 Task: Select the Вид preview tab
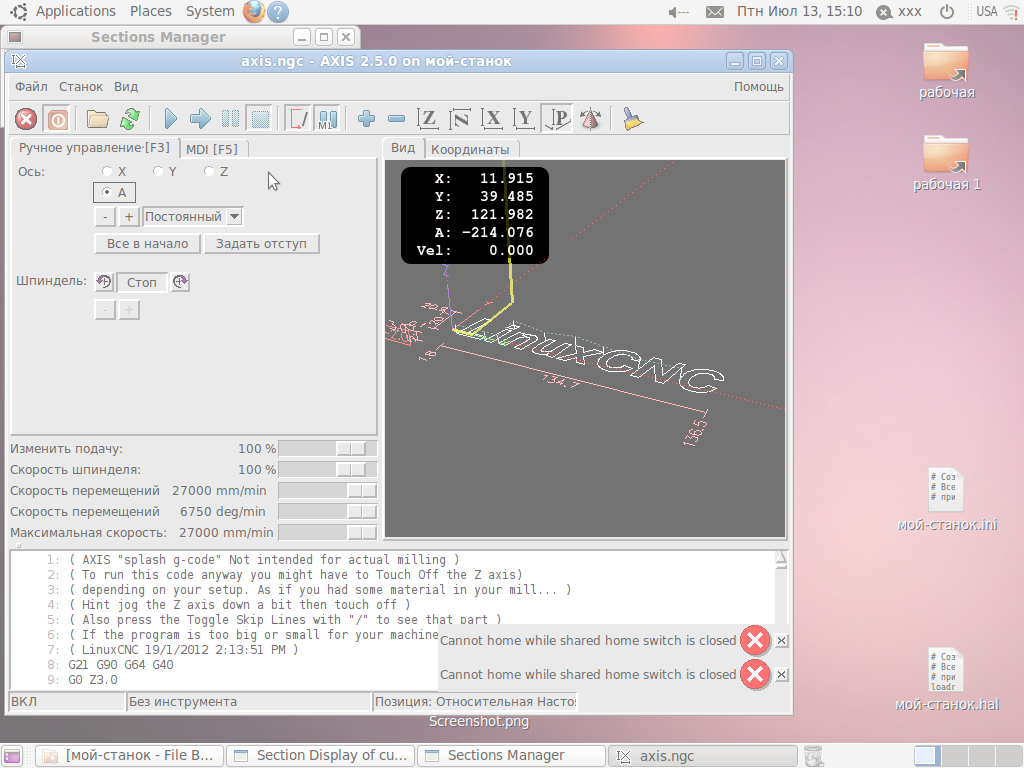pyautogui.click(x=403, y=148)
